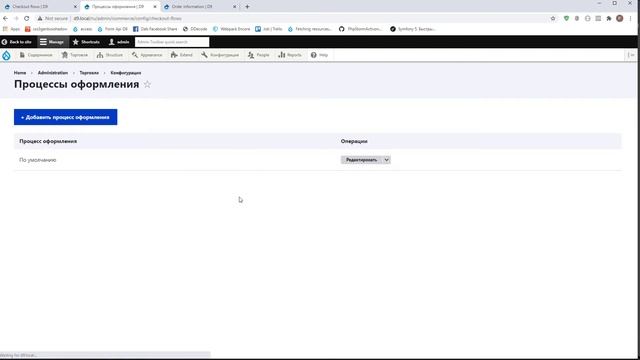This screenshot has height=360, width=640.
Task: Expand operations dropdown arrow beside Редактировать
Action: 387,160
